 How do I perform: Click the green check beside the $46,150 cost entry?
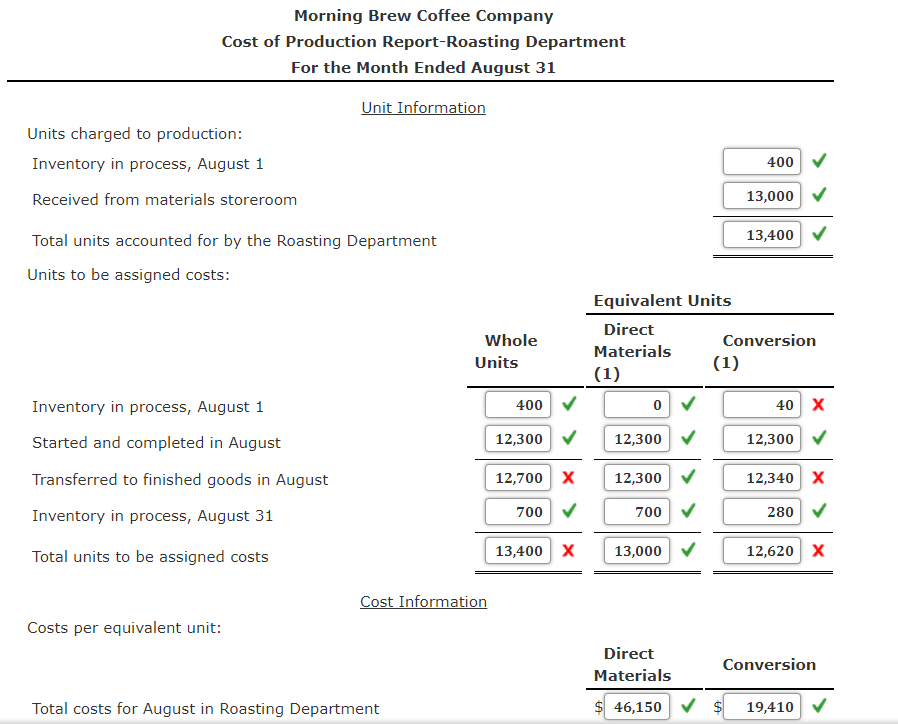687,706
